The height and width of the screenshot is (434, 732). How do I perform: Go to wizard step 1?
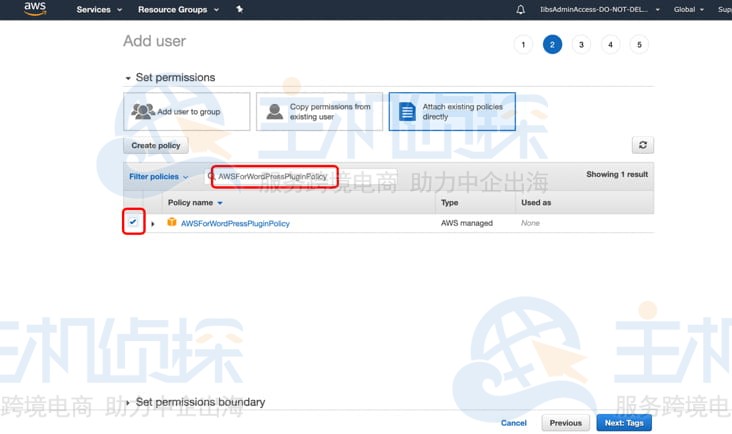click(x=523, y=45)
